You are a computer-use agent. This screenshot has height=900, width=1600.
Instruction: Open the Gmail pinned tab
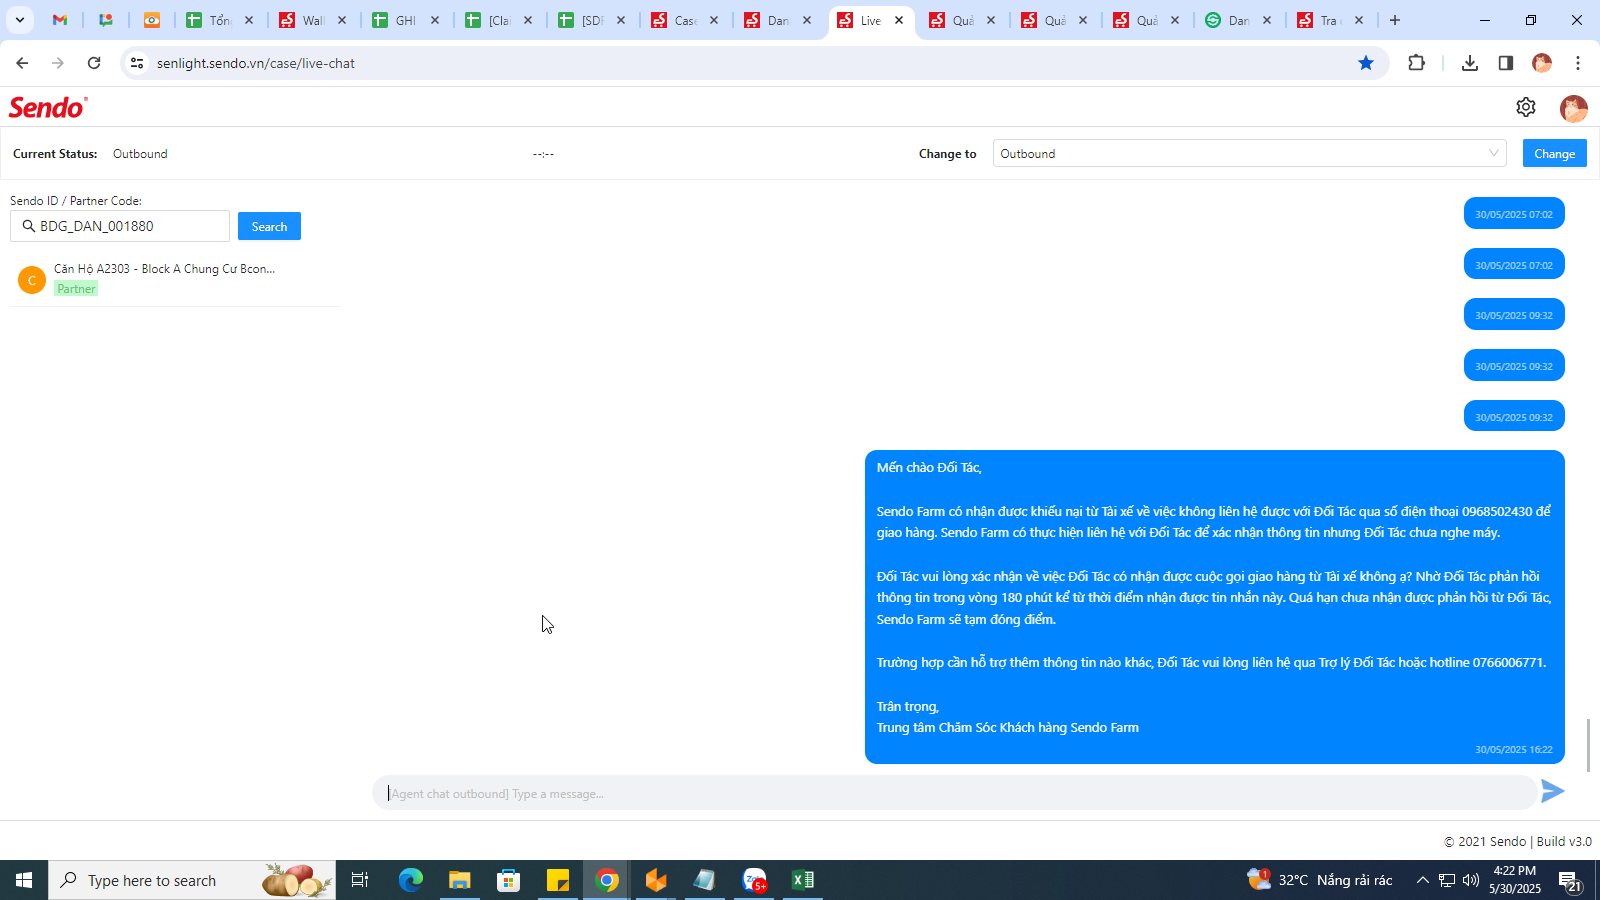point(60,20)
